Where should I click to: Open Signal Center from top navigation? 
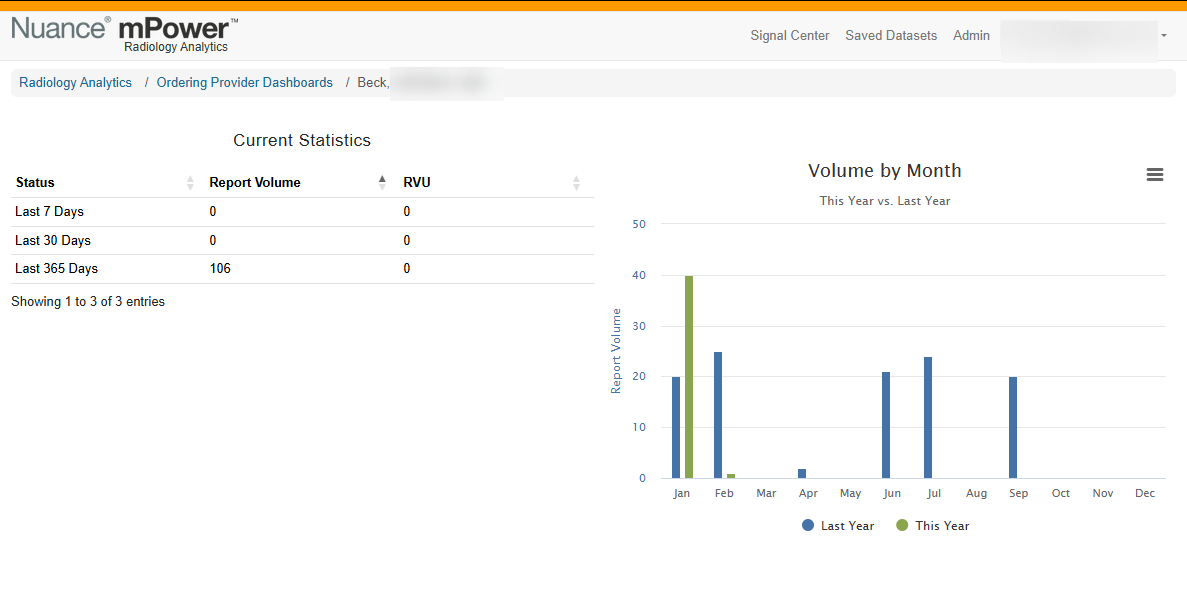coord(790,36)
